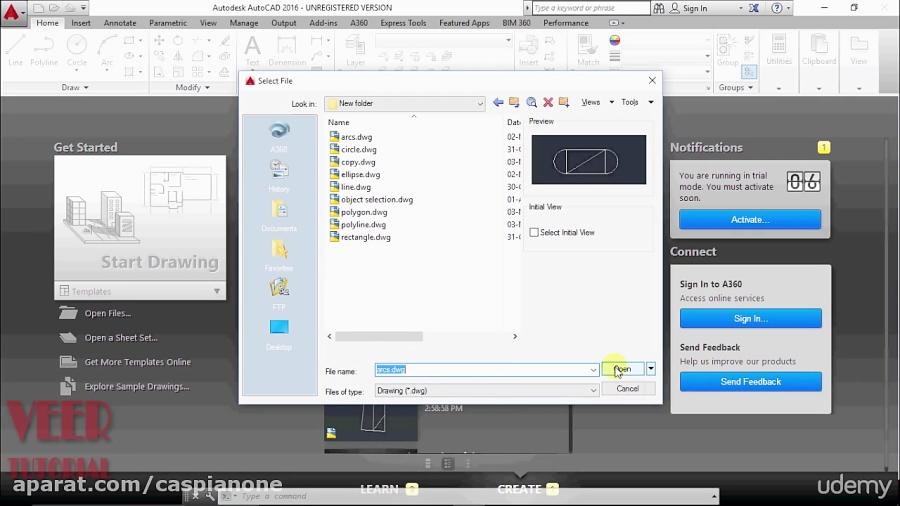Select the Arc tool
The width and height of the screenshot is (900, 506).
point(107,50)
